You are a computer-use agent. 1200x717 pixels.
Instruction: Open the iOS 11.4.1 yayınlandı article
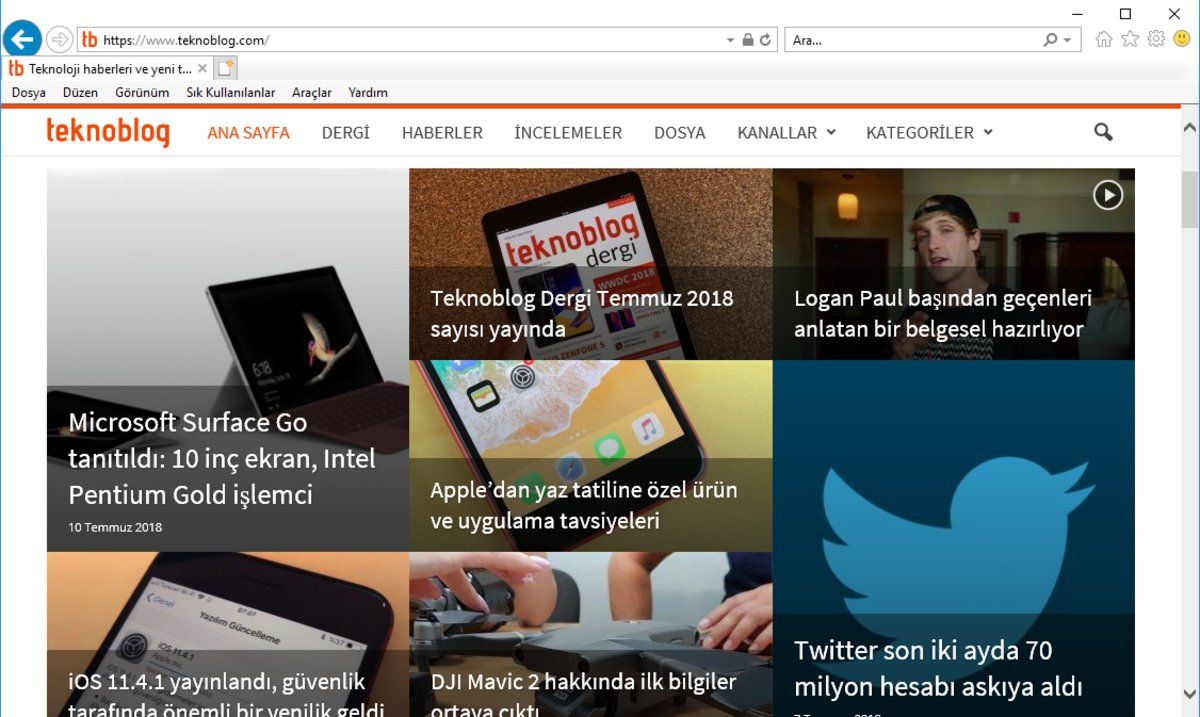click(226, 695)
